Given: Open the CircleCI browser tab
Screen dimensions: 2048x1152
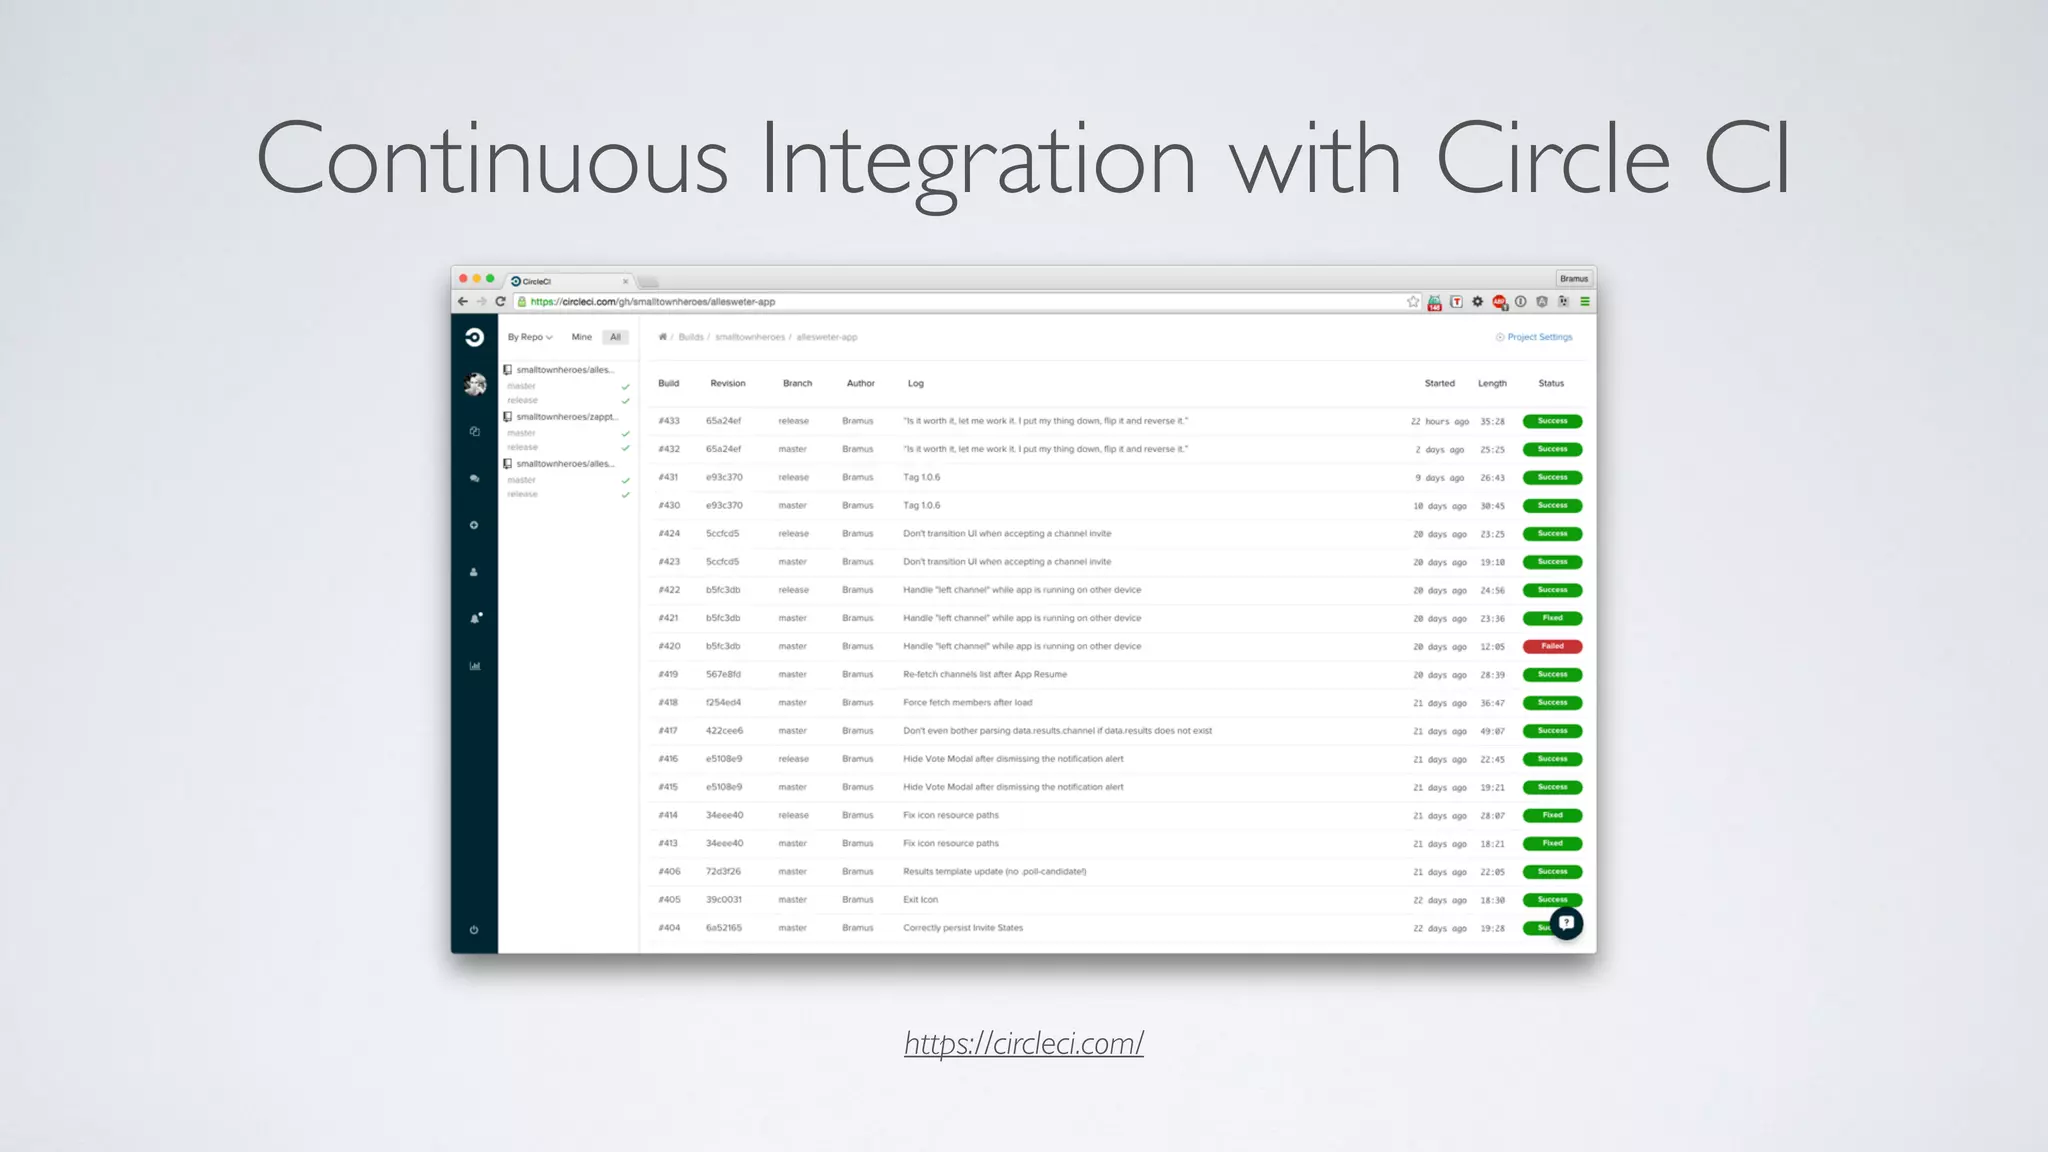Looking at the screenshot, I should point(570,281).
